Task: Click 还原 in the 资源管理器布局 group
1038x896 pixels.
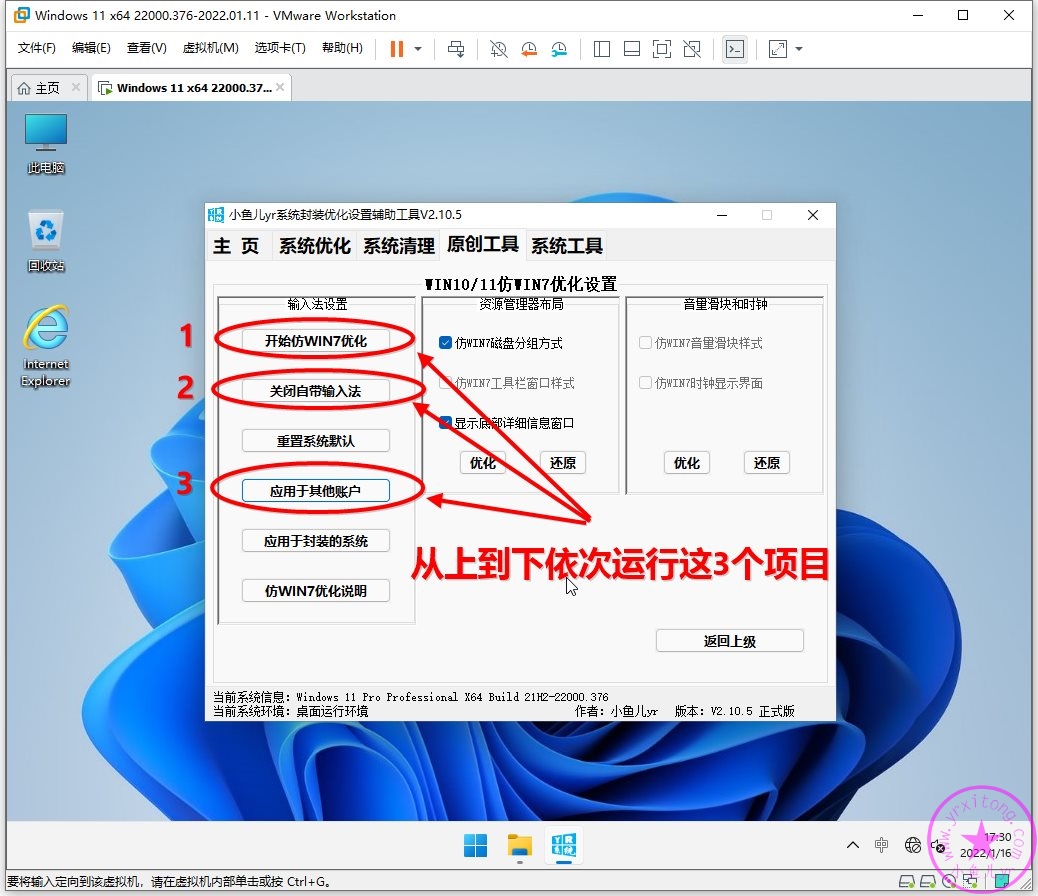Action: click(x=563, y=463)
